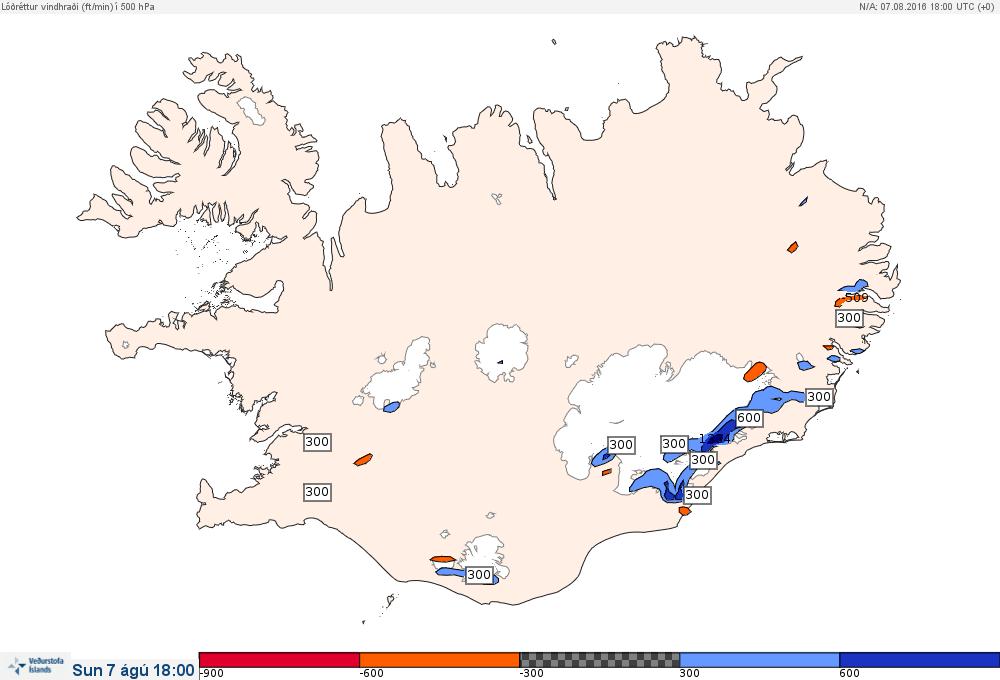Click the 600 contour label on the map

tap(749, 418)
